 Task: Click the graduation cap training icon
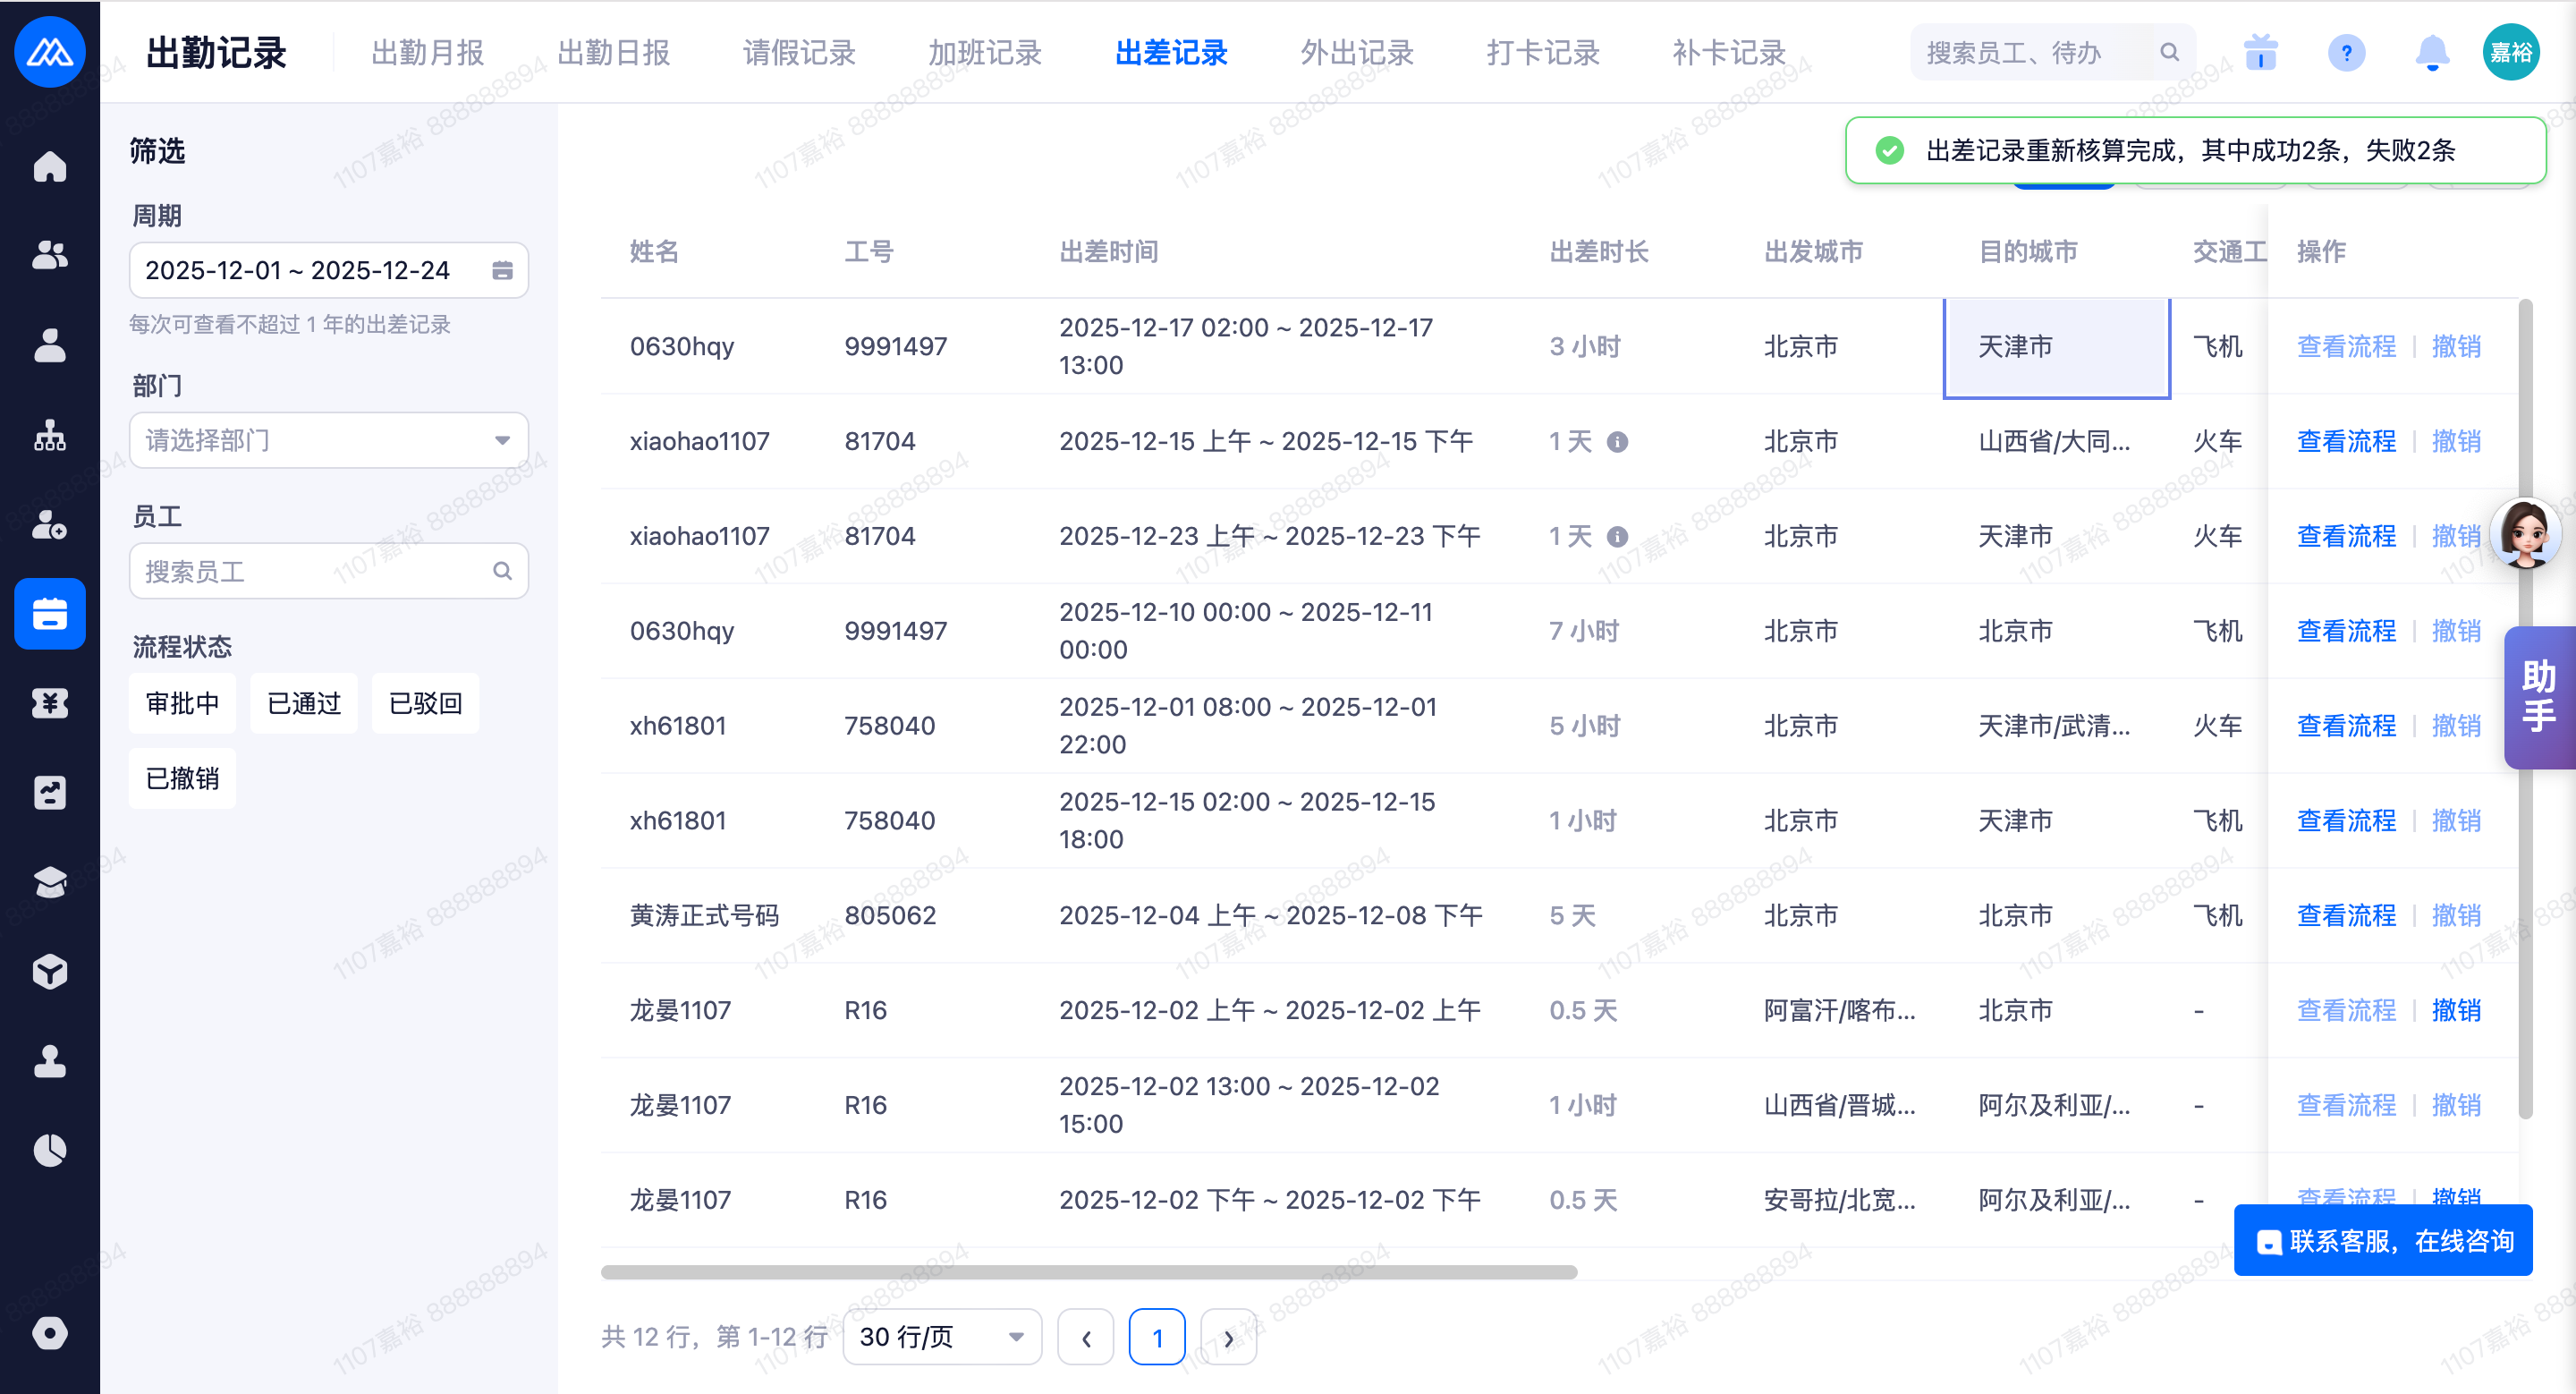pyautogui.click(x=49, y=882)
